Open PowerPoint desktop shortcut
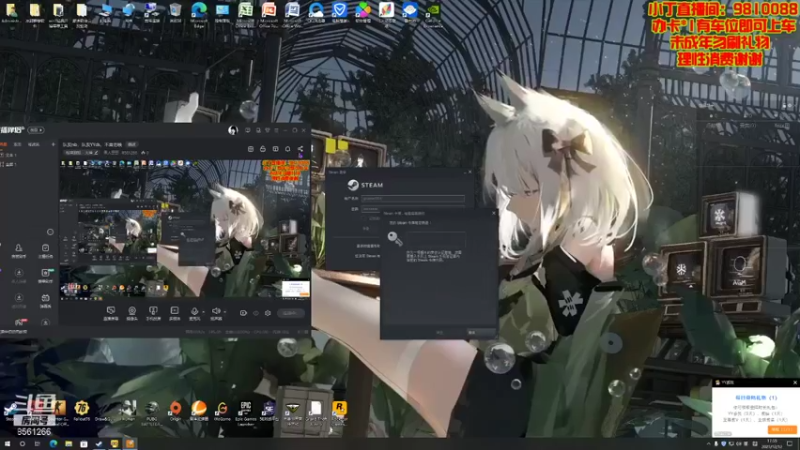Viewport: 800px width, 450px height. coord(269,14)
